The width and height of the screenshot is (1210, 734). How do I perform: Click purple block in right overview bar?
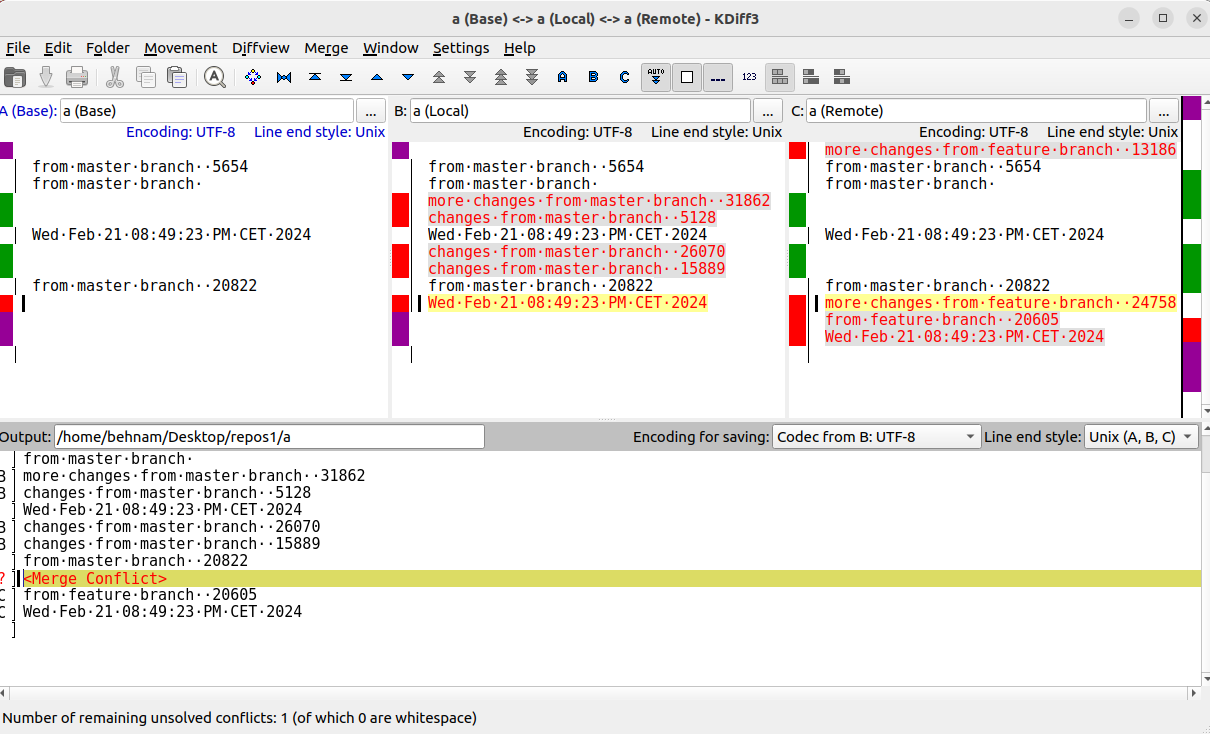pyautogui.click(x=1191, y=365)
